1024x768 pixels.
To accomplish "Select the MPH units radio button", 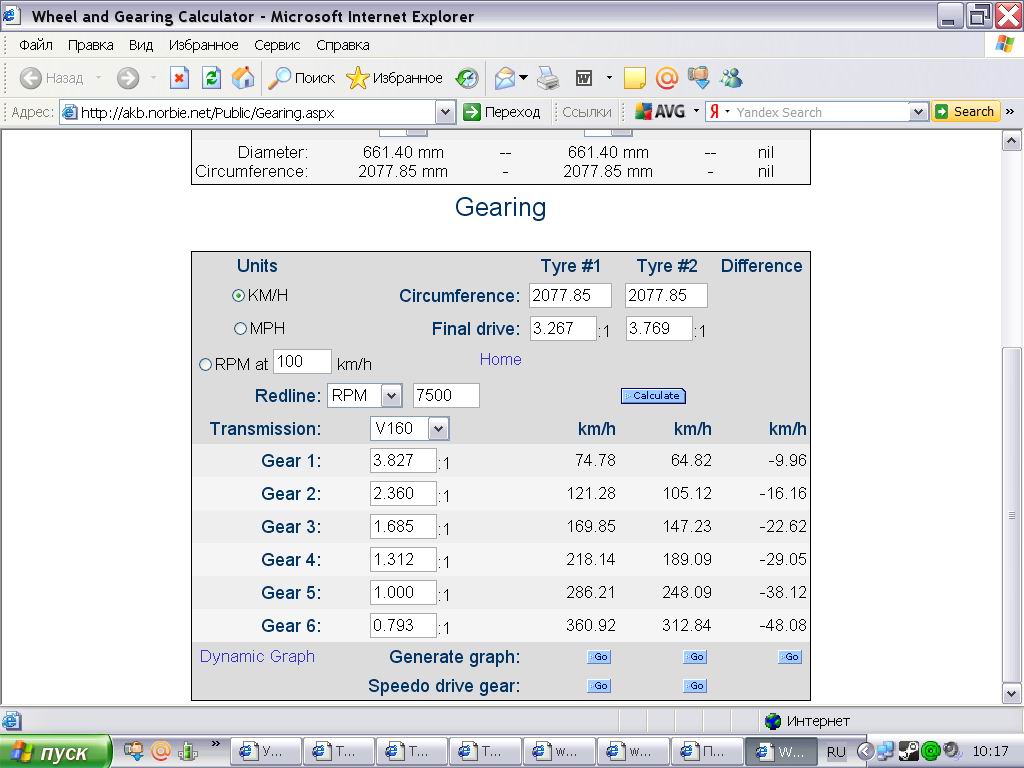I will pos(240,328).
